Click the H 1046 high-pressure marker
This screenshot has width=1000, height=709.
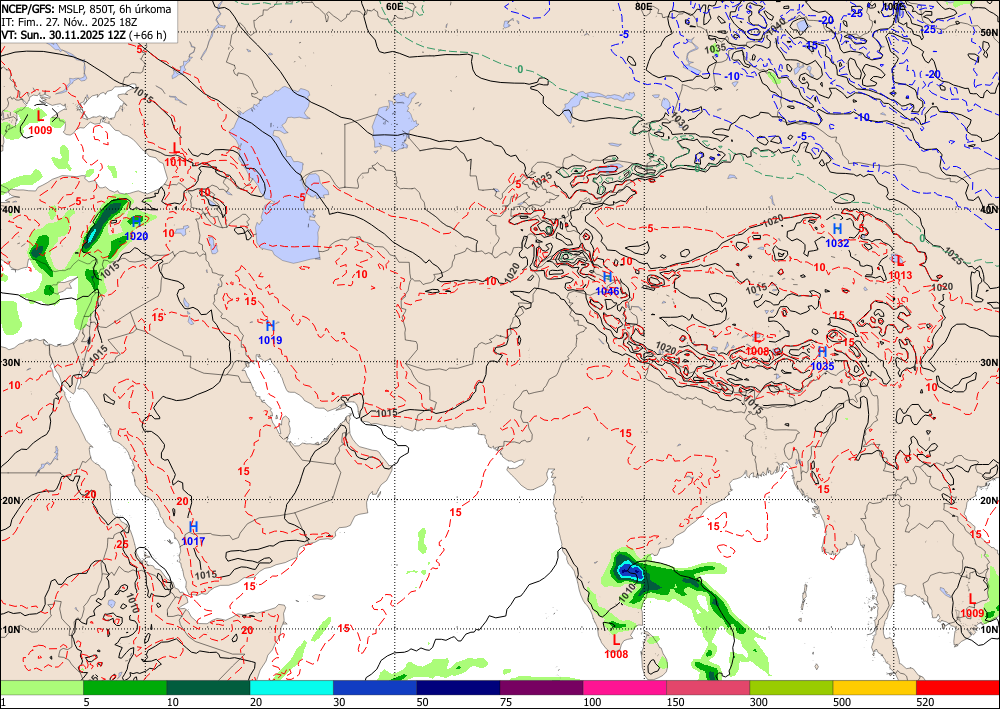coord(607,283)
